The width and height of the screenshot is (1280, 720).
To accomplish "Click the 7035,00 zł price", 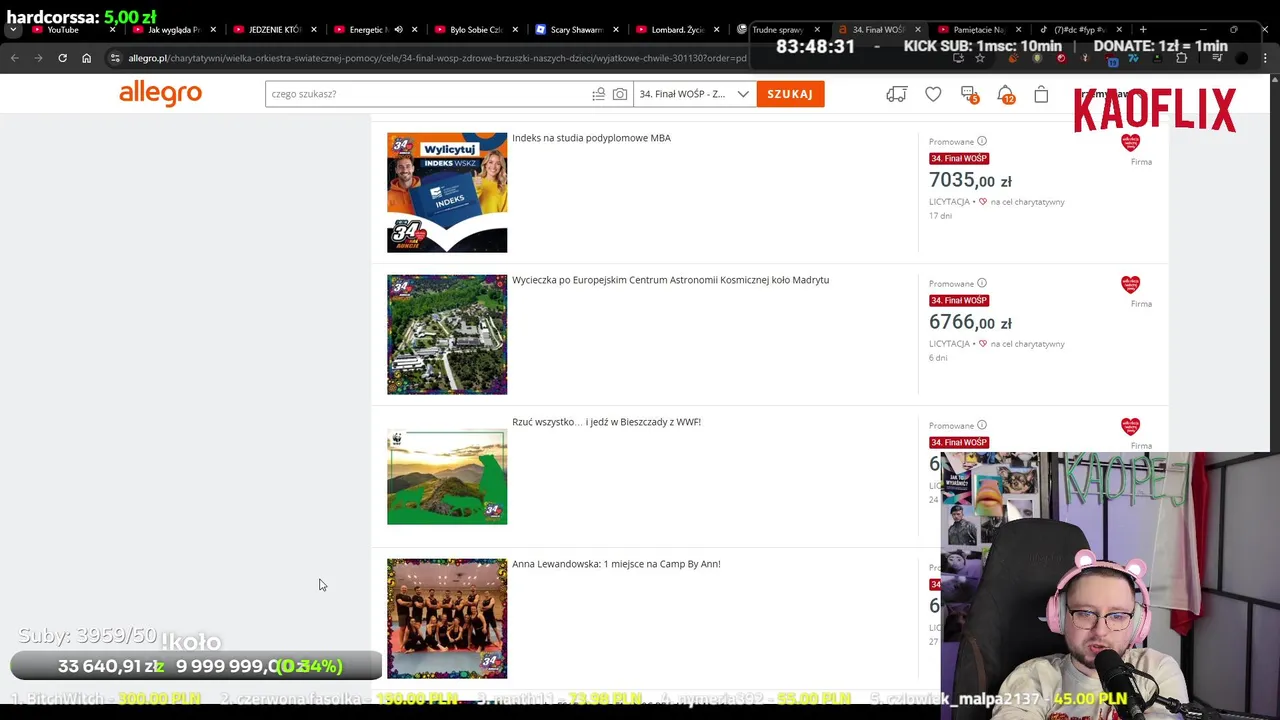I will pos(970,180).
